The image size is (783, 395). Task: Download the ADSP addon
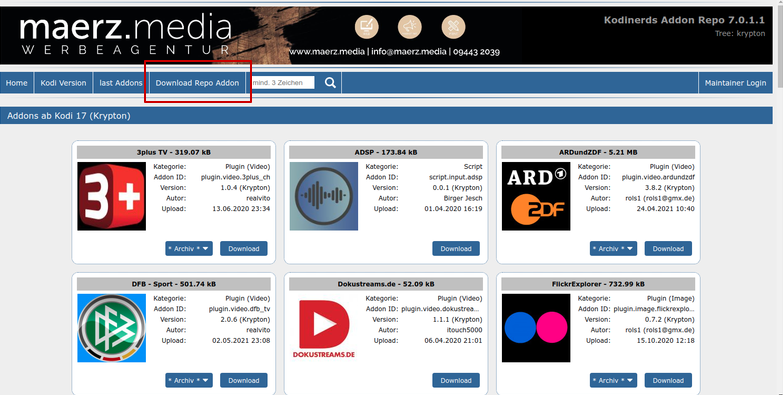(456, 249)
